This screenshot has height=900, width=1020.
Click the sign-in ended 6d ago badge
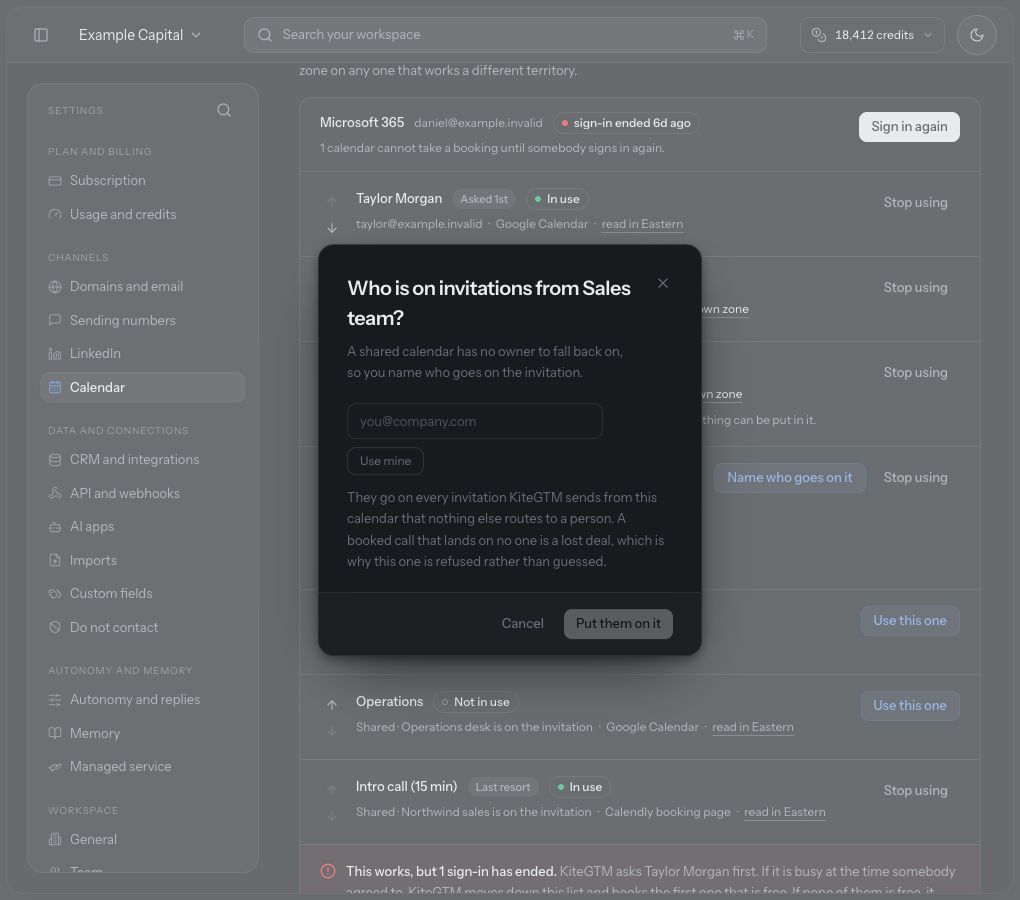coord(626,124)
